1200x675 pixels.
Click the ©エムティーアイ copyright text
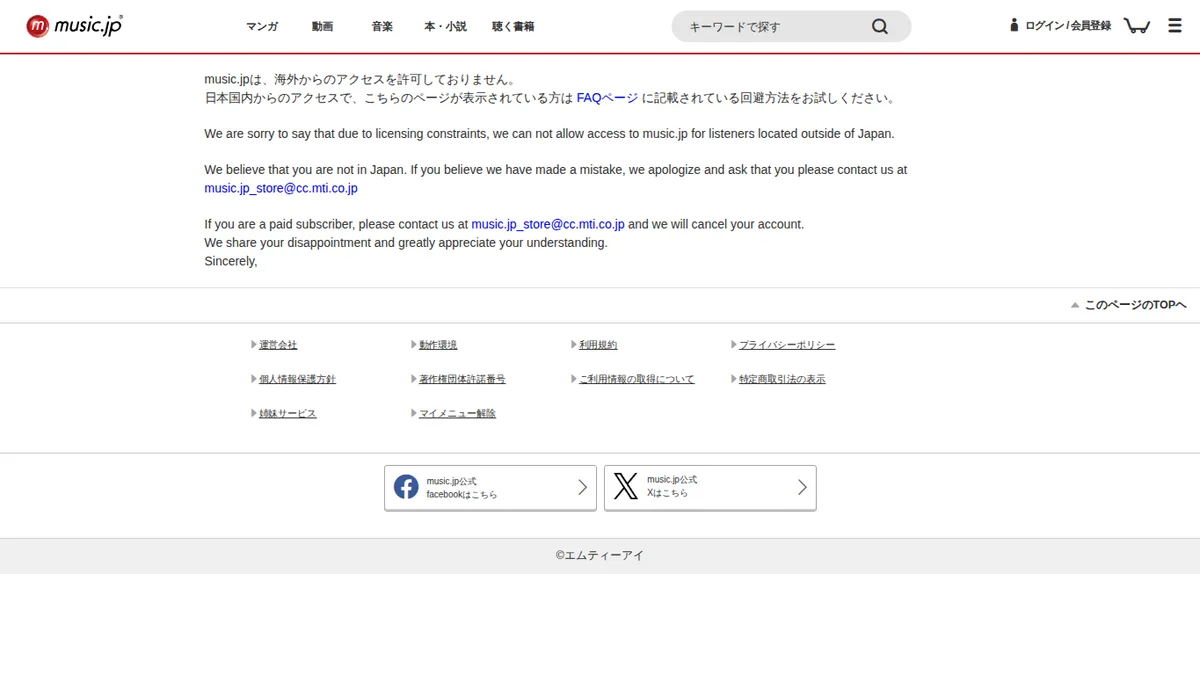pyautogui.click(x=600, y=555)
